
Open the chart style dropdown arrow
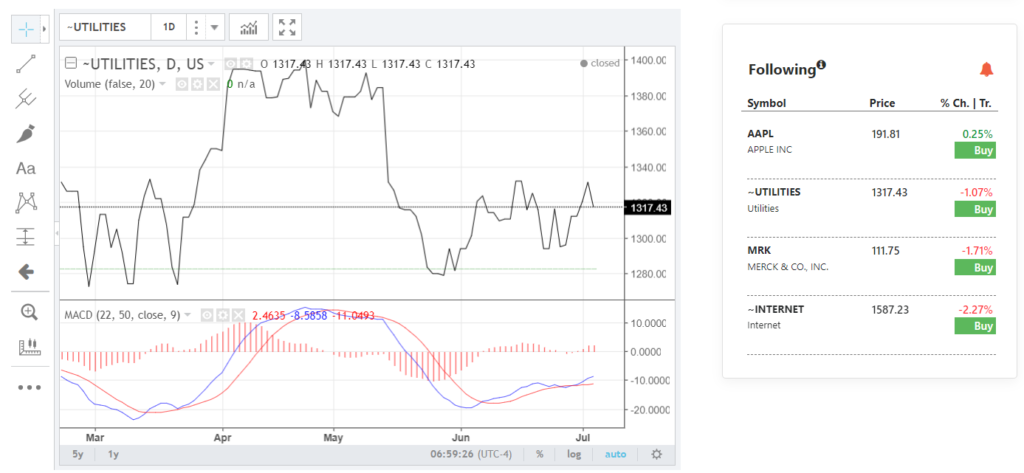[214, 27]
